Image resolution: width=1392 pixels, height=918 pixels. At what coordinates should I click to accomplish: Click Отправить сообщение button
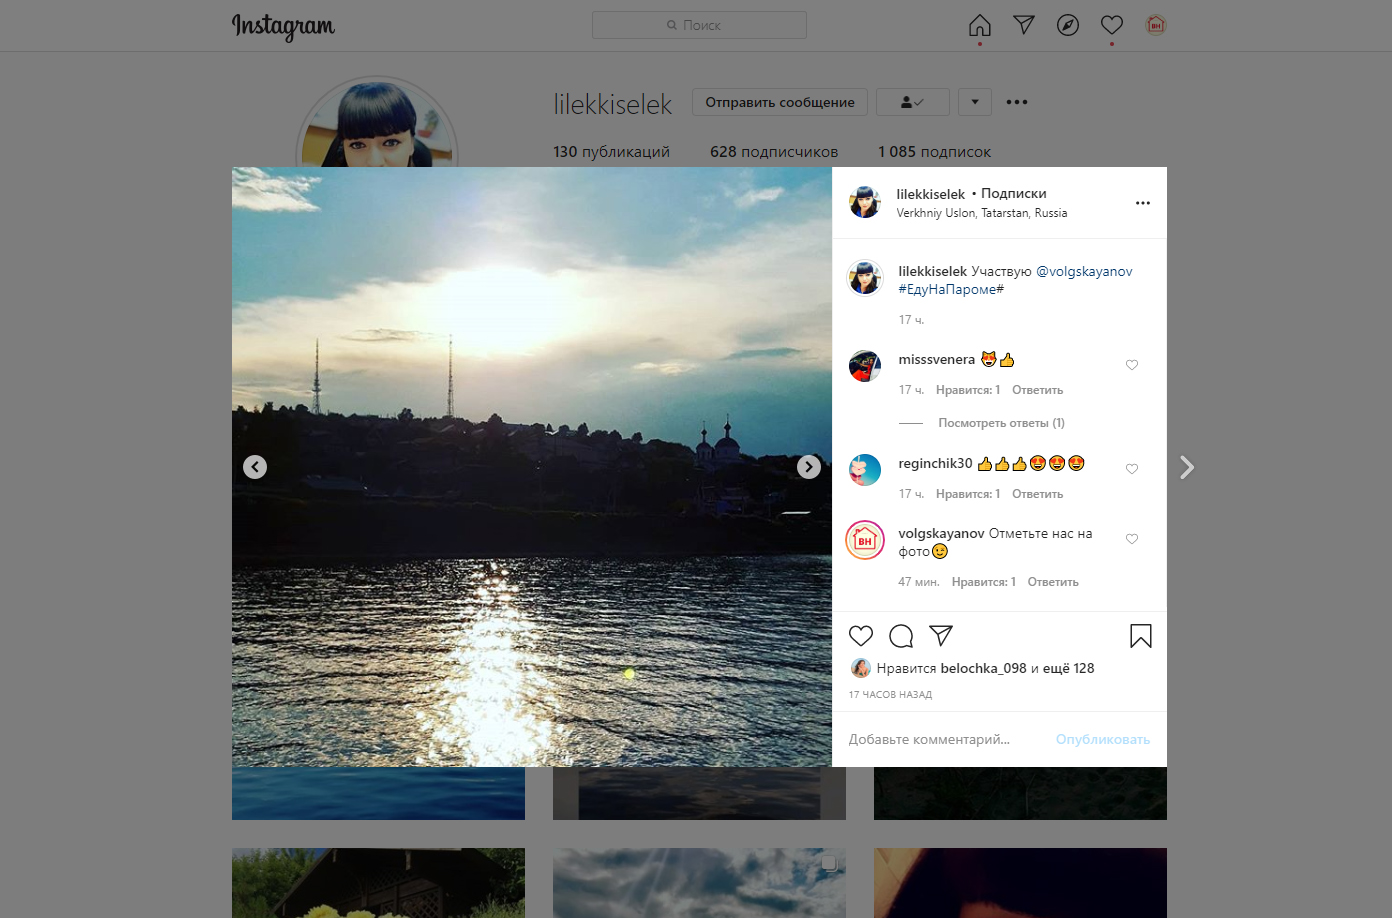(x=780, y=102)
